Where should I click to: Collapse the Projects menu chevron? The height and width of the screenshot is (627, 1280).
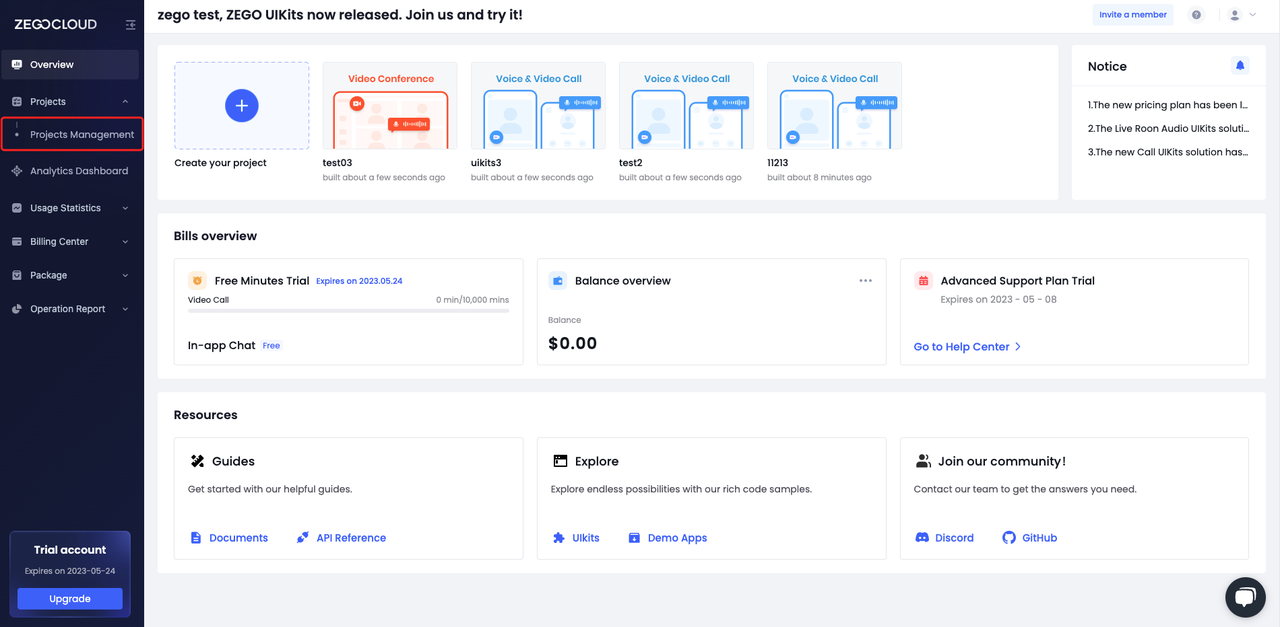pyautogui.click(x=125, y=102)
